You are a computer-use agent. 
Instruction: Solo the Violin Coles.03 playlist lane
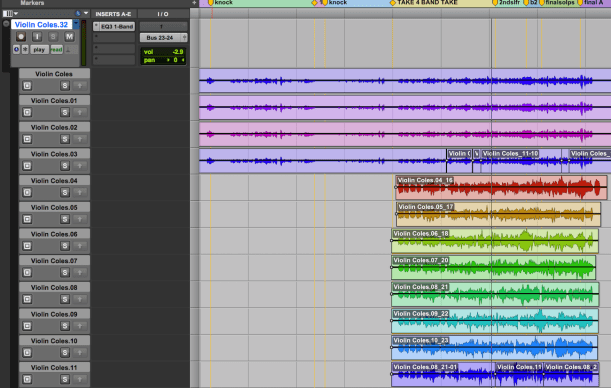(x=65, y=166)
